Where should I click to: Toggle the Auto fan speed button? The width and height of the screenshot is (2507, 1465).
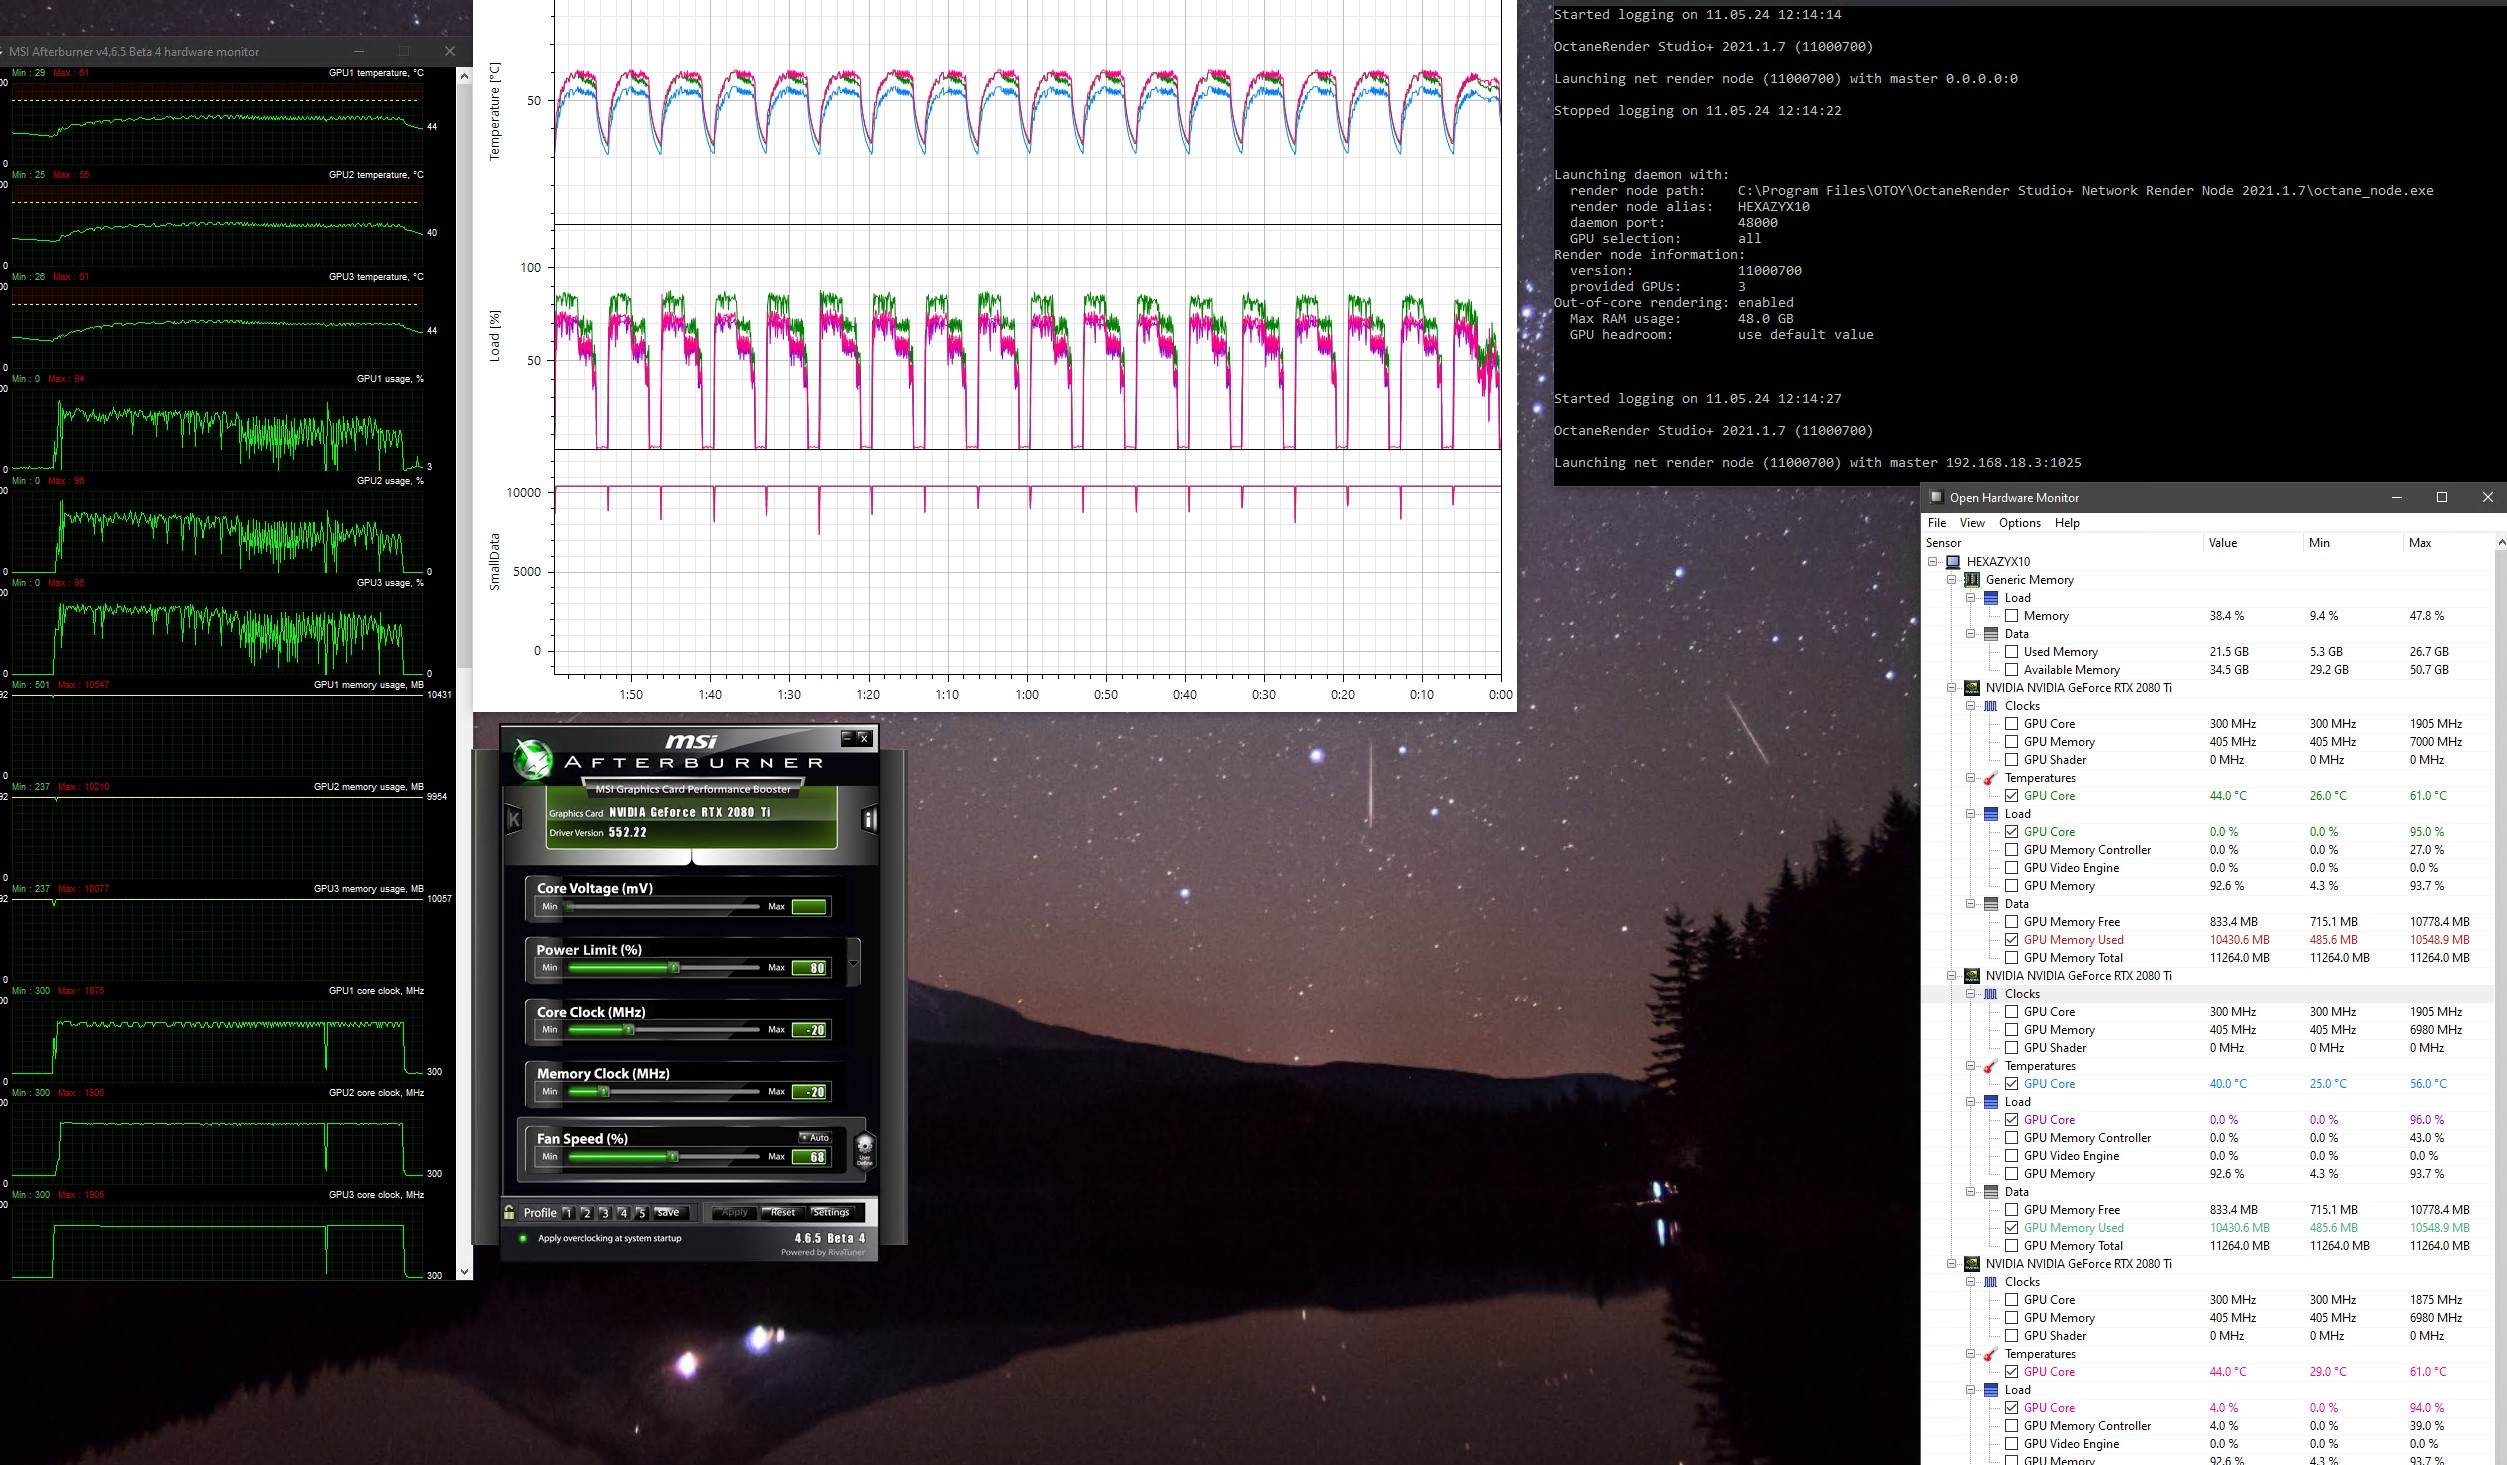tap(816, 1137)
